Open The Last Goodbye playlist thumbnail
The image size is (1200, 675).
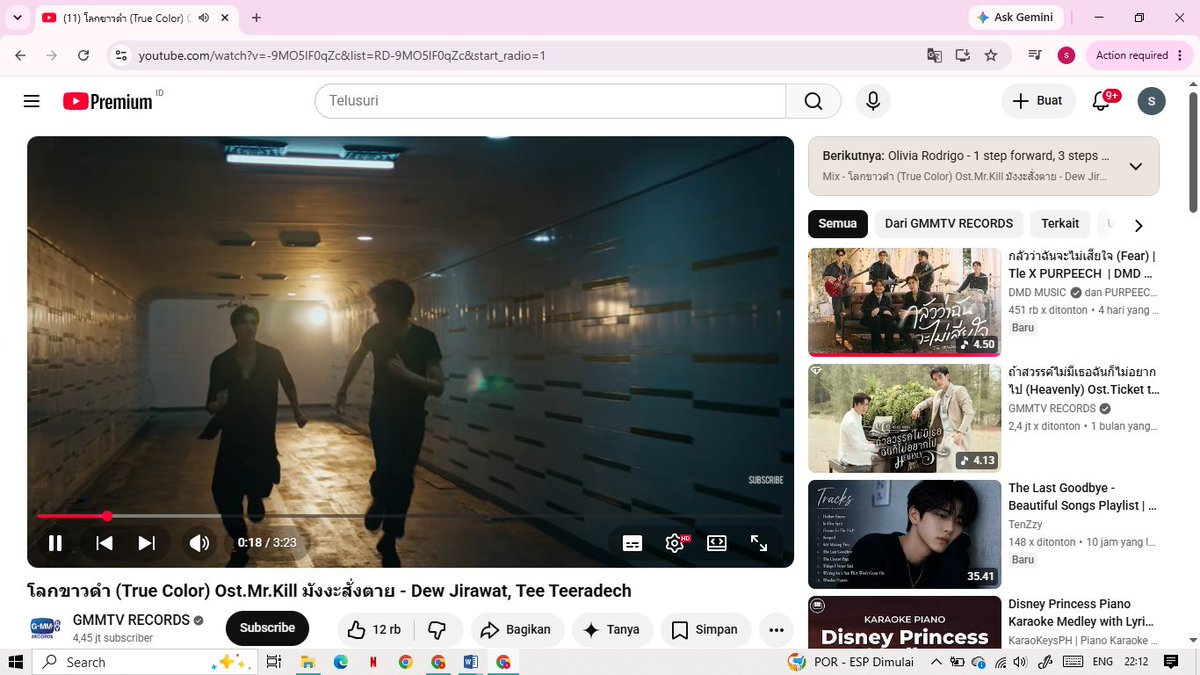pos(904,534)
